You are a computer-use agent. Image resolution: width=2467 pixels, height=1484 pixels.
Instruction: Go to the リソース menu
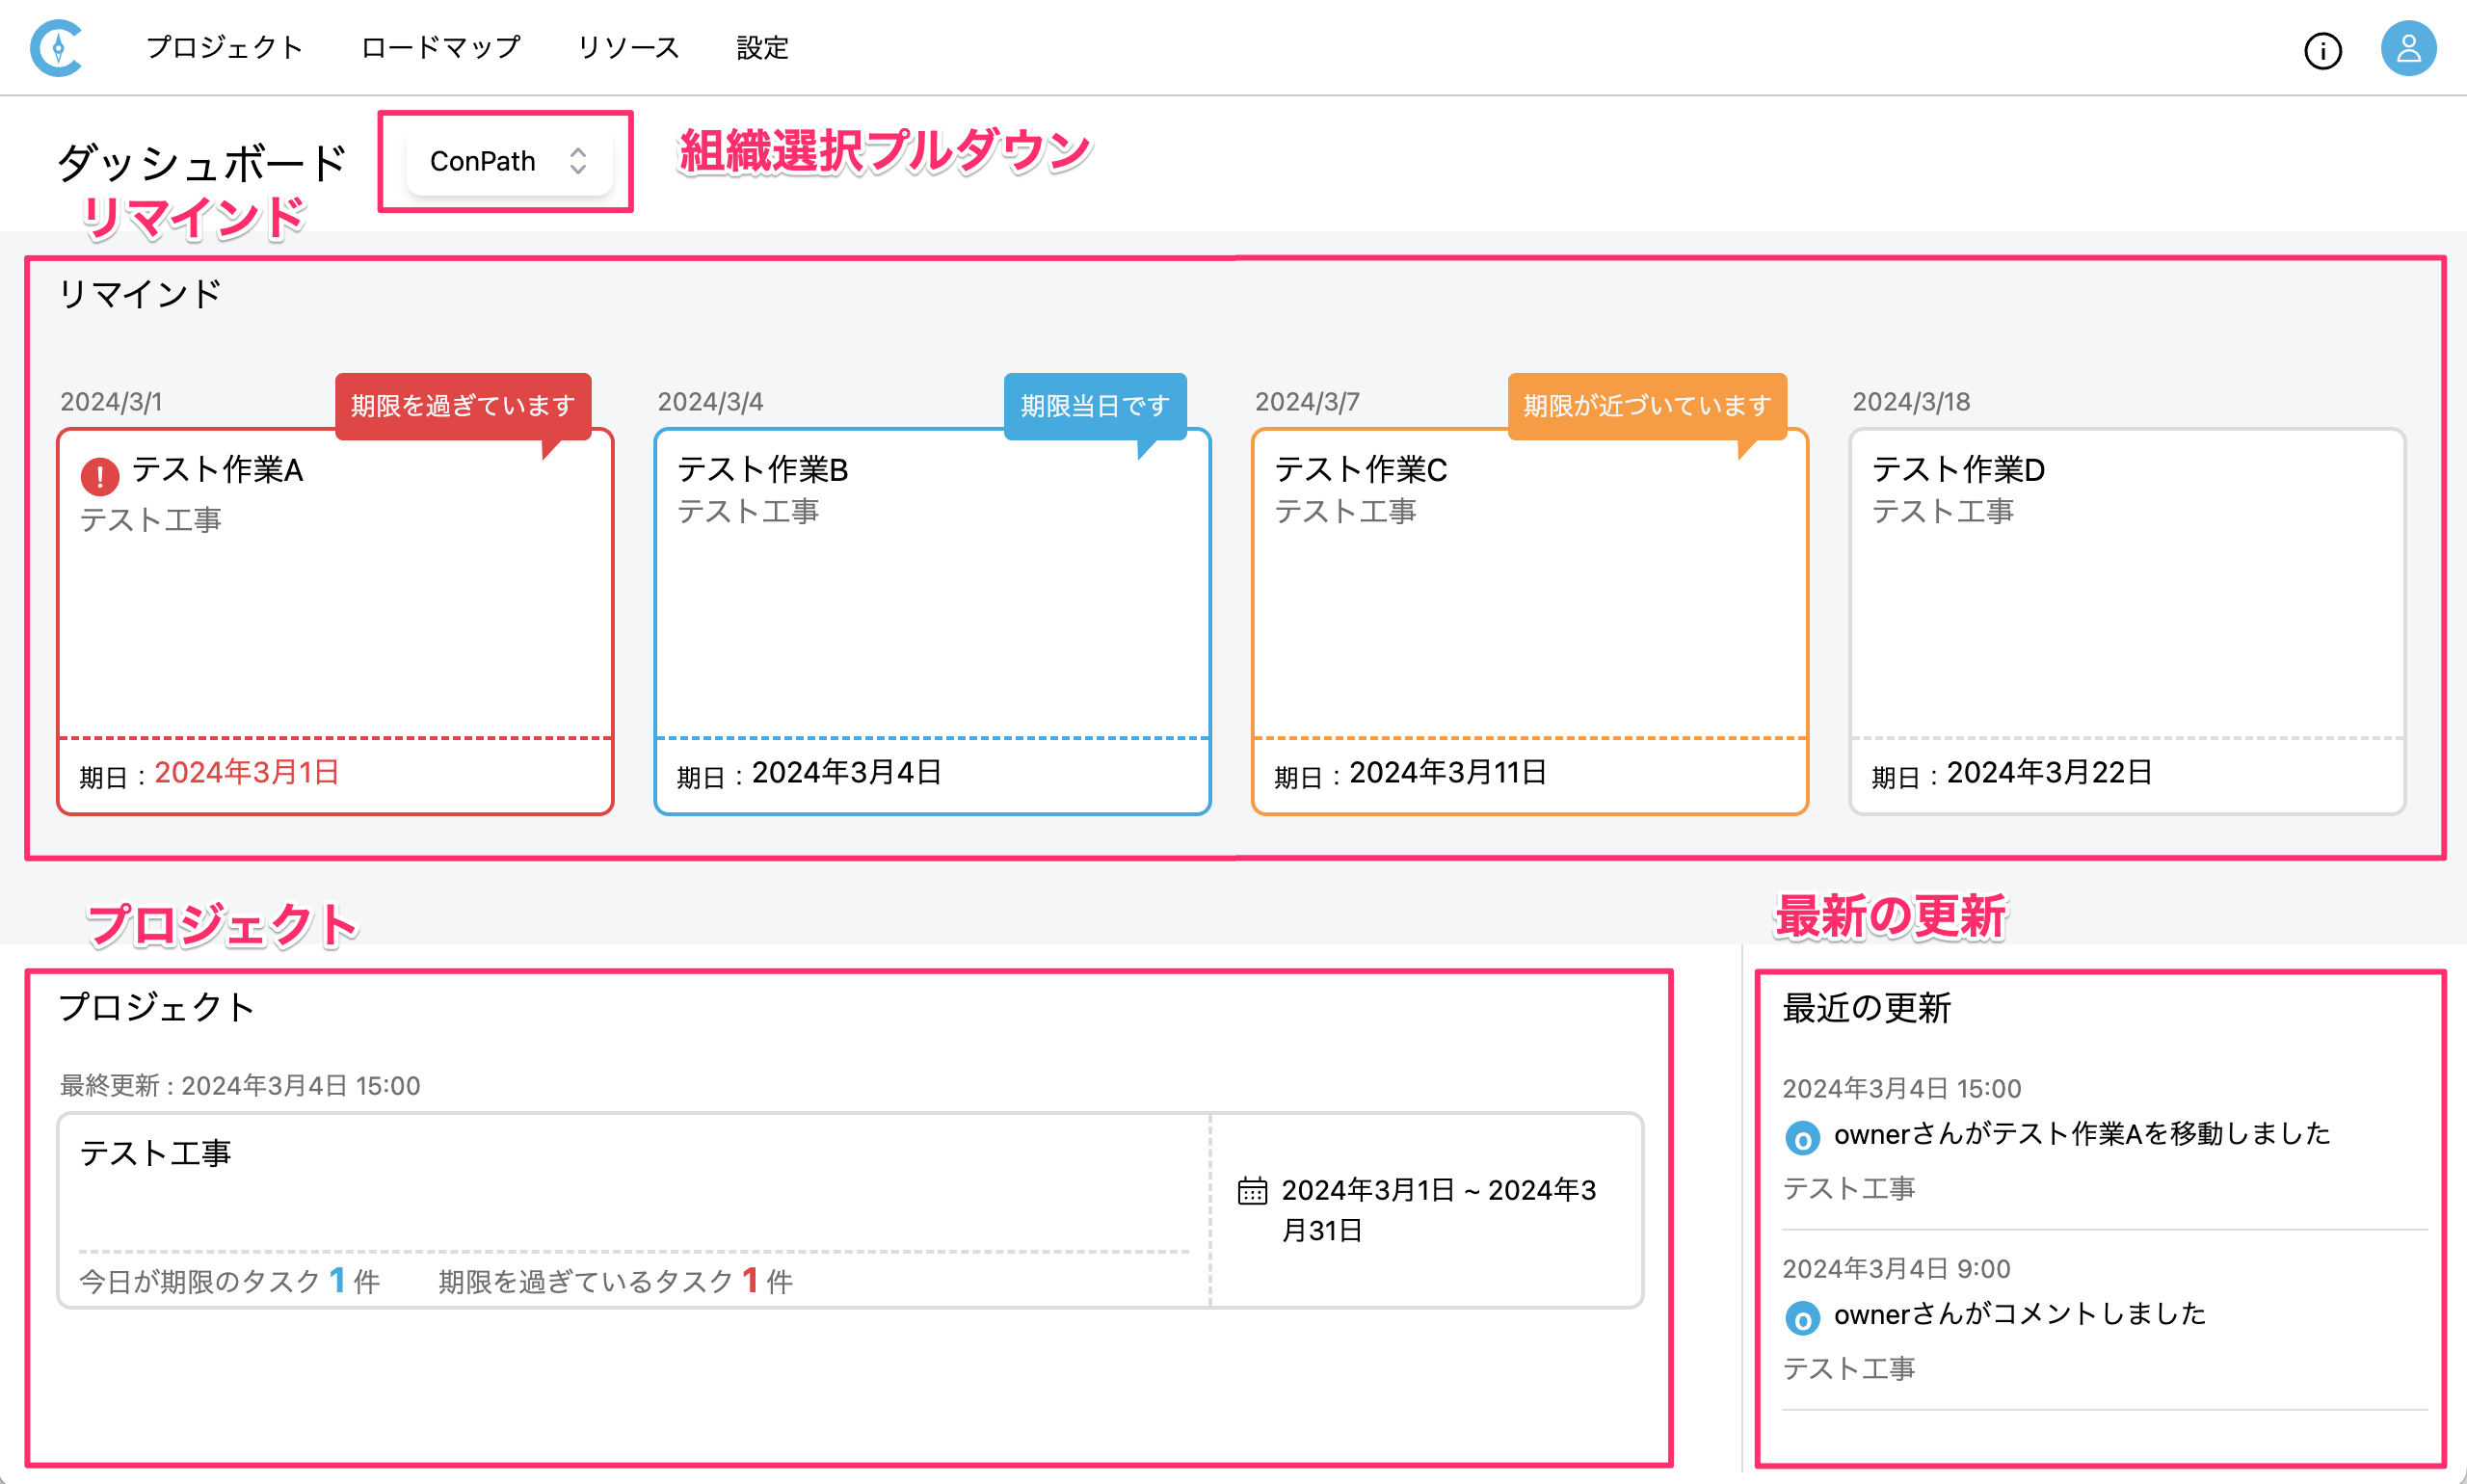click(628, 48)
